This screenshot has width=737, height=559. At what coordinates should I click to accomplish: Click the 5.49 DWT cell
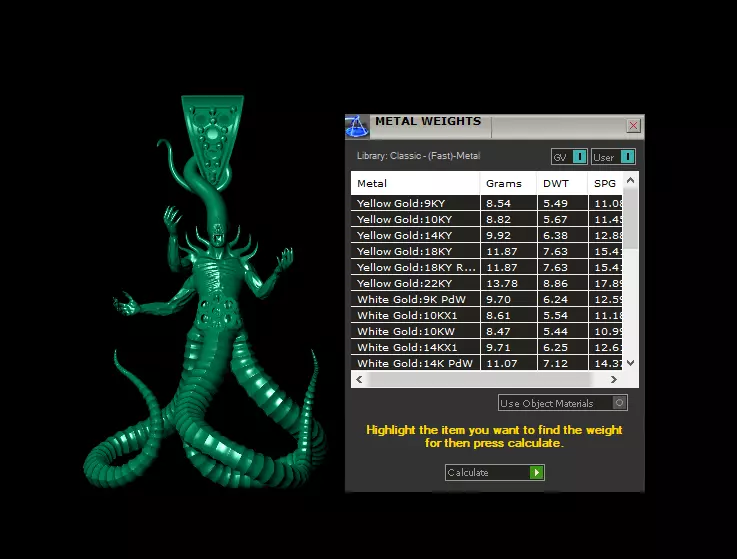(563, 203)
